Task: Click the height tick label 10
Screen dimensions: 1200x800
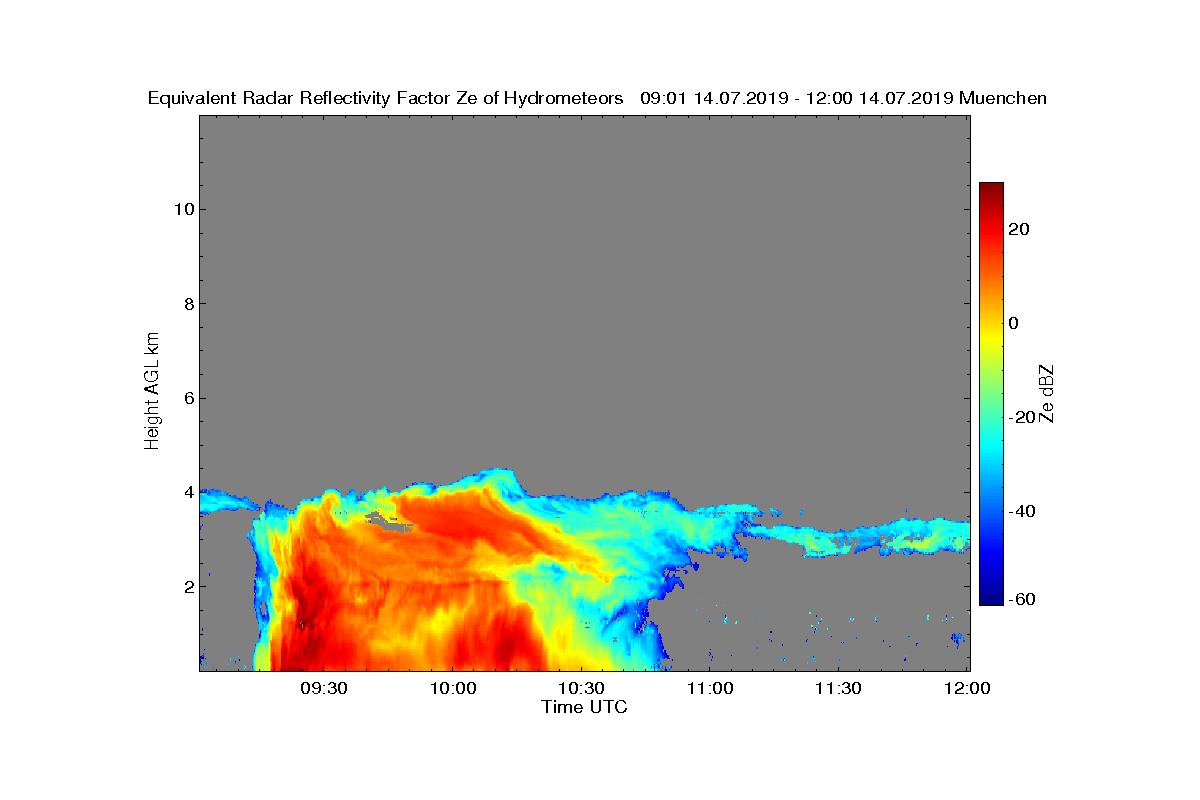Action: (182, 209)
